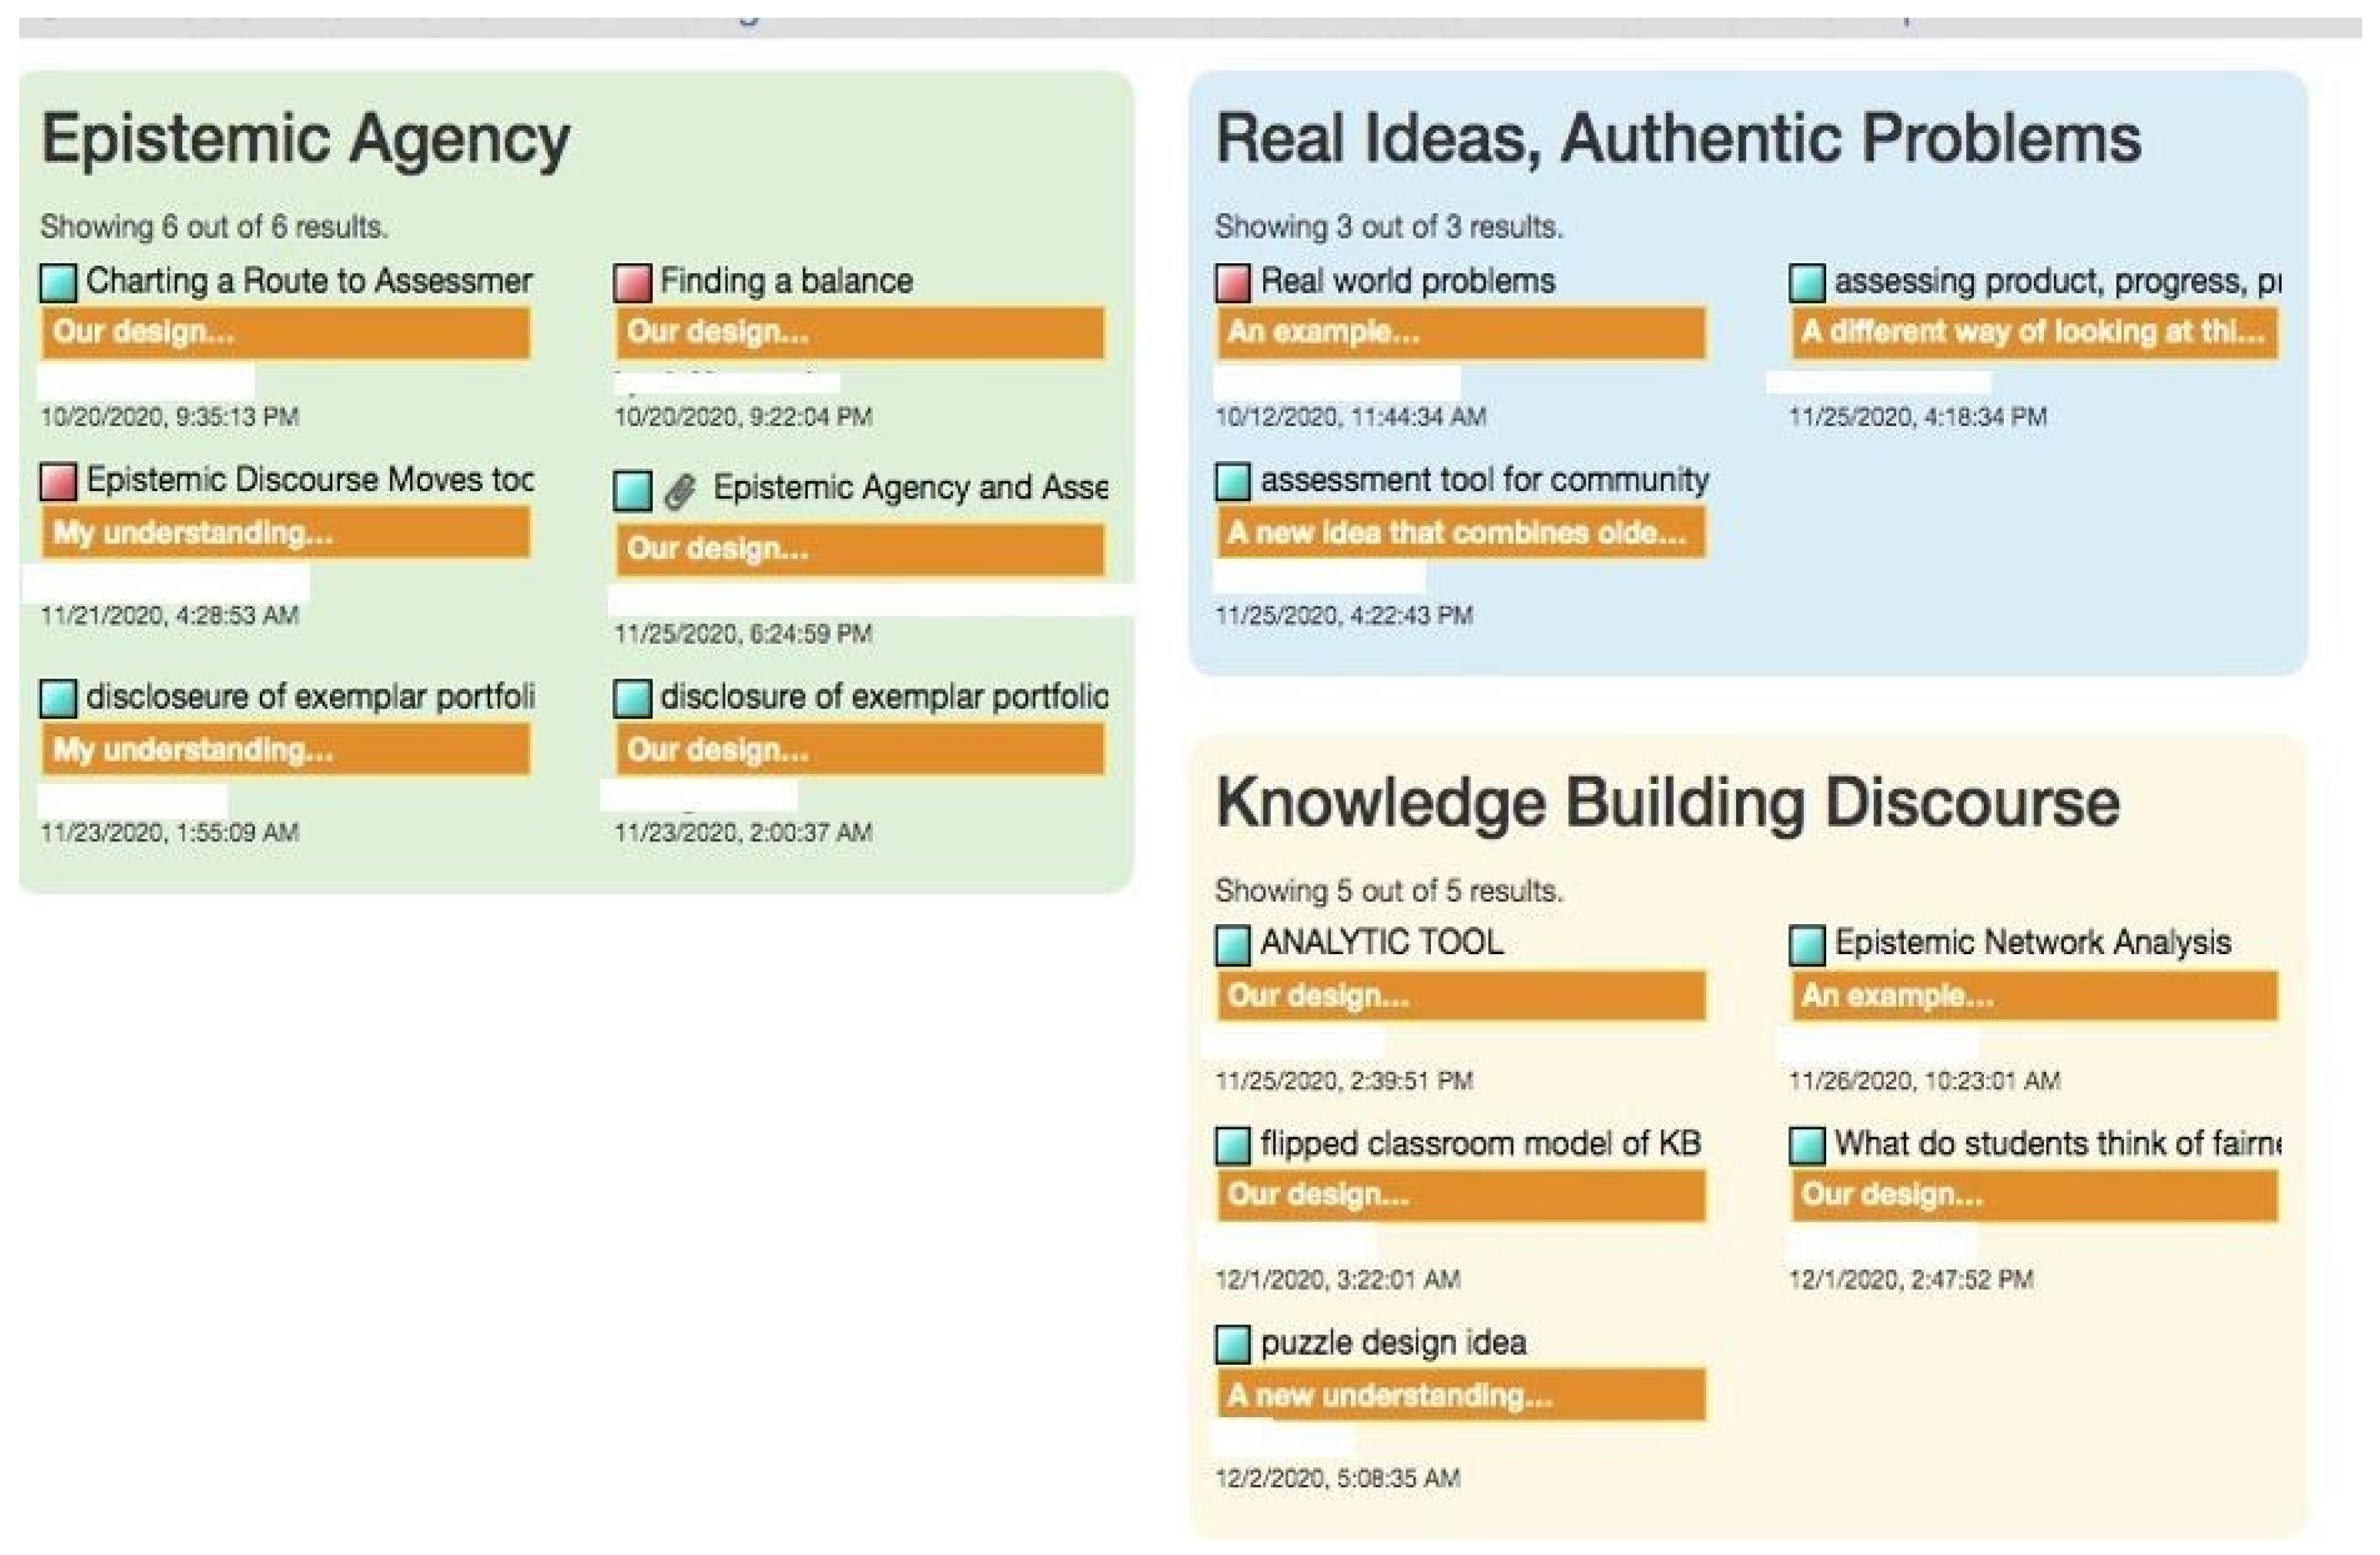This screenshot has height=1555, width=2380.
Task: Click the teal icon beside assessment tool for community
Action: point(1232,482)
